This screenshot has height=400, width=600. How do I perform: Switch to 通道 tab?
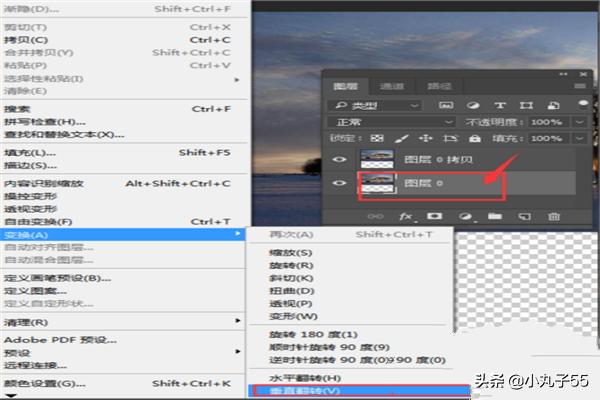(392, 86)
